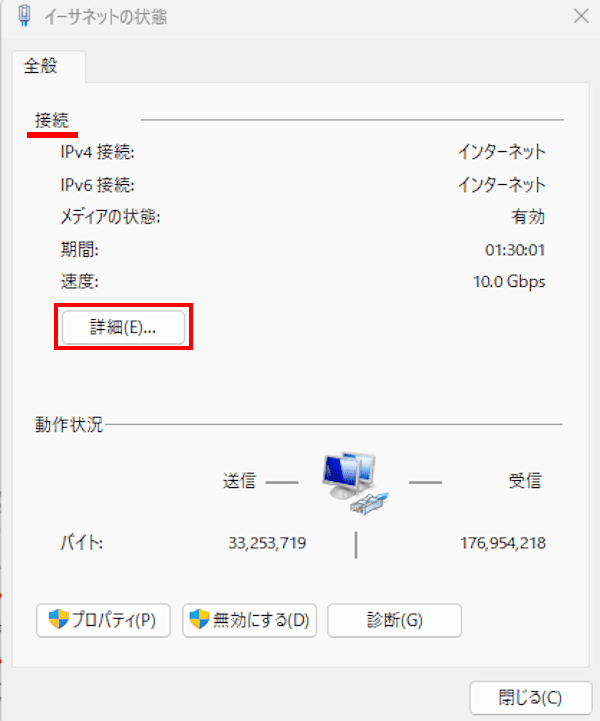Click the イーサネットの状態 window title
This screenshot has width=600, height=721.
tap(106, 17)
